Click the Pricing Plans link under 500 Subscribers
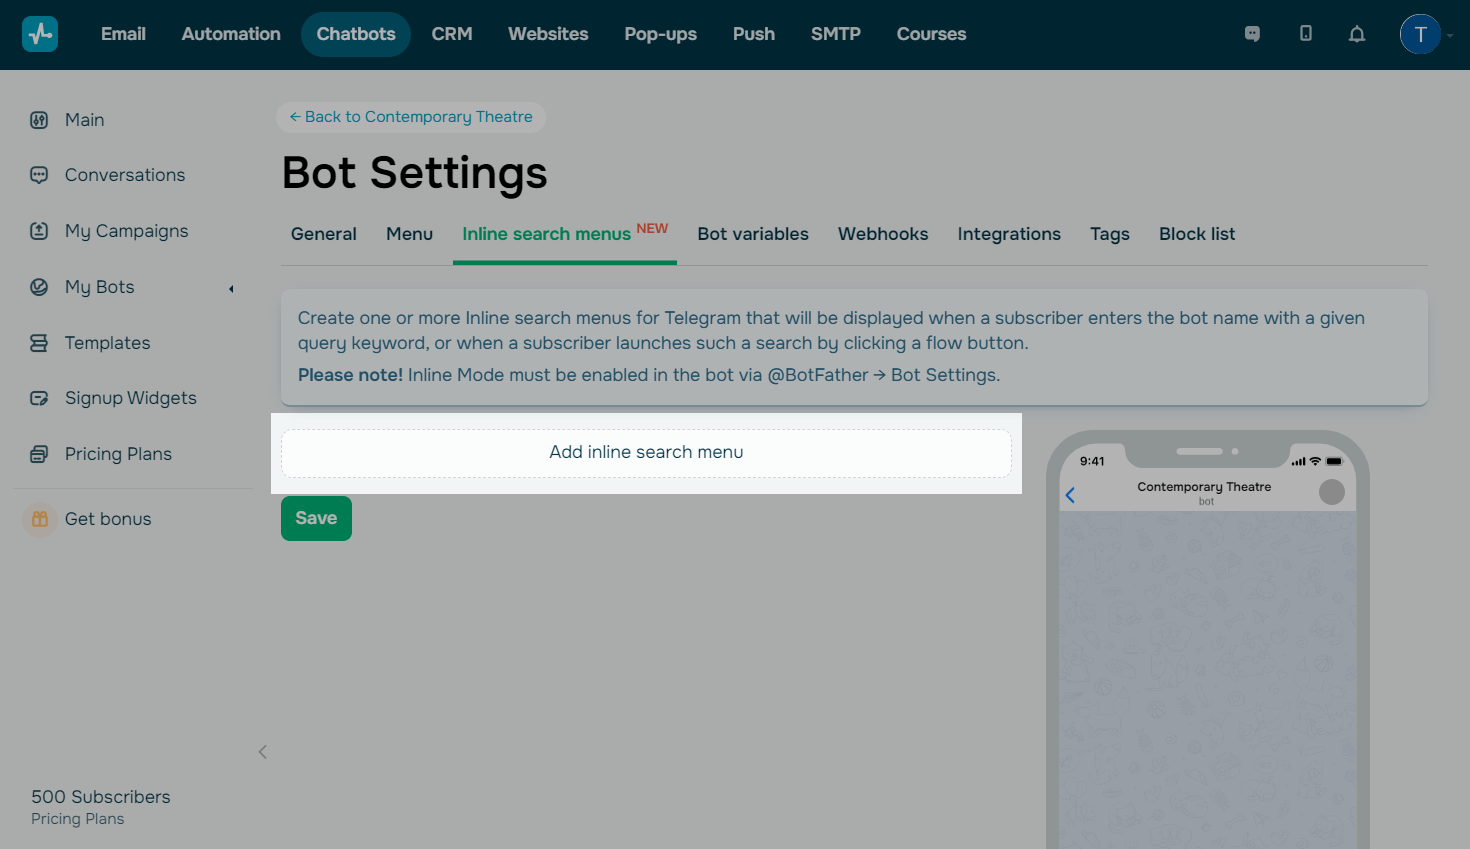1470x849 pixels. (x=78, y=819)
